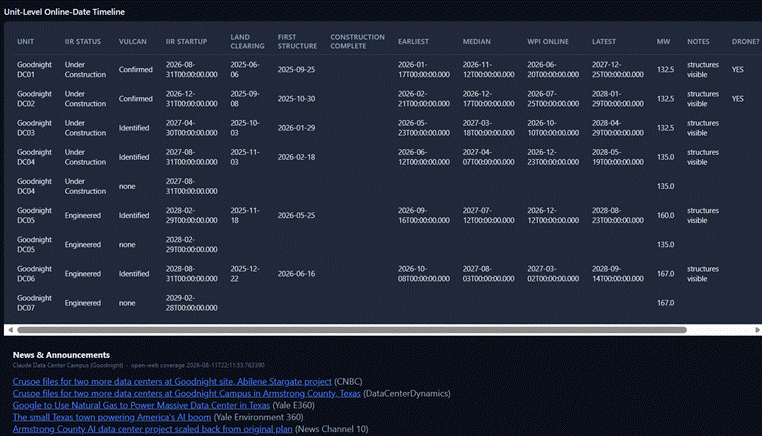This screenshot has width=762, height=436.
Task: Click the DC01 drone YES value
Action: [x=738, y=70]
